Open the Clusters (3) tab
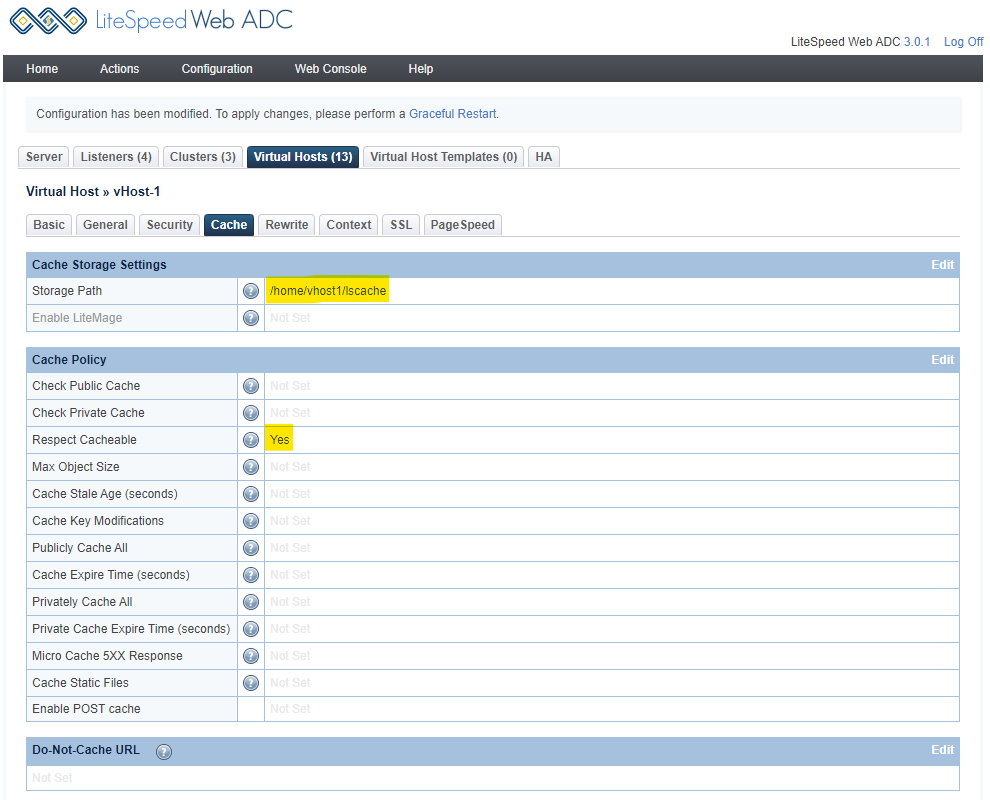Viewport: 990px width, 800px height. point(203,157)
